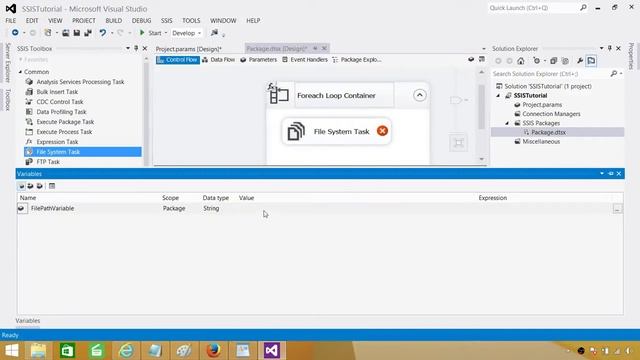
Task: Collapse the SSISTutorial project node
Action: click(x=498, y=96)
